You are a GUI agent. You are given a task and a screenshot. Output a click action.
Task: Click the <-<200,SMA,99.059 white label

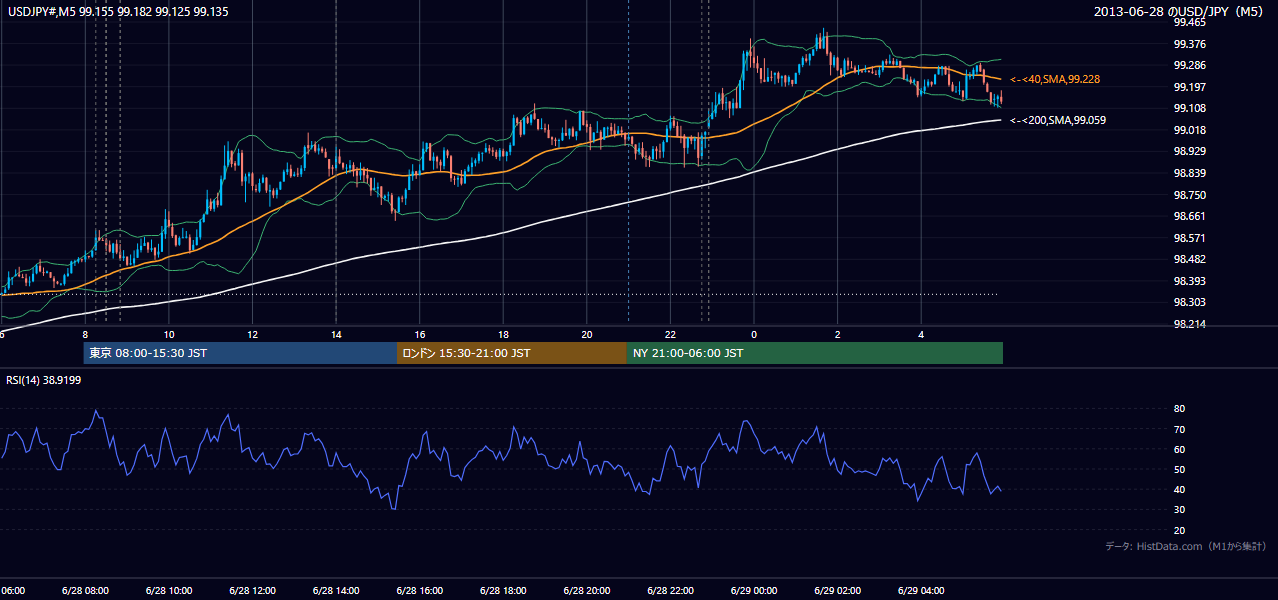point(1058,120)
